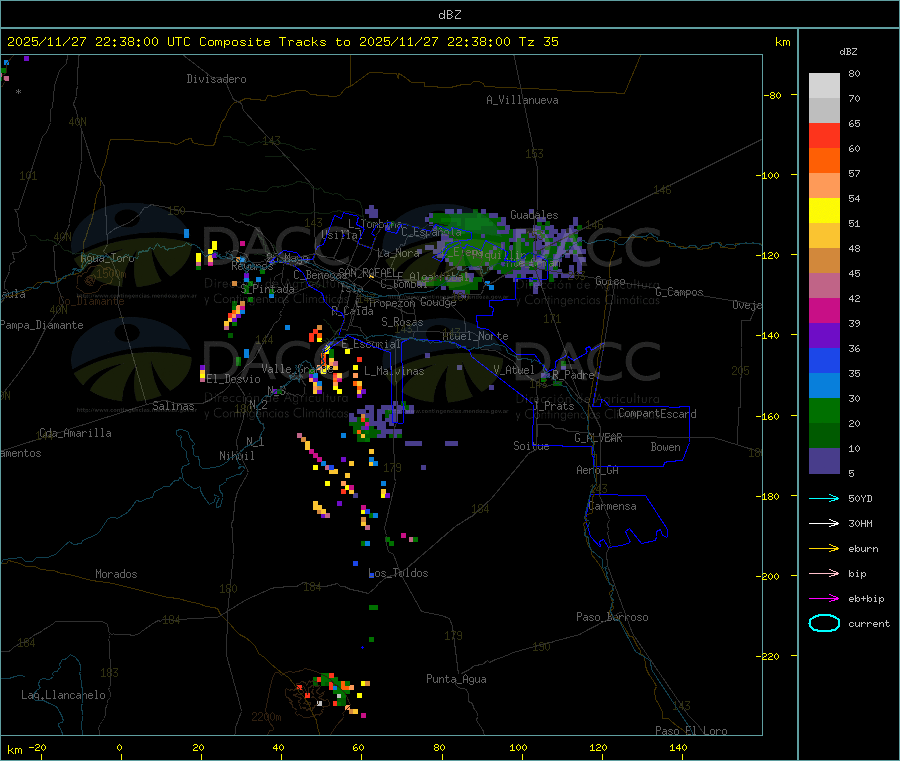Click the Carmensa map label

click(x=612, y=507)
